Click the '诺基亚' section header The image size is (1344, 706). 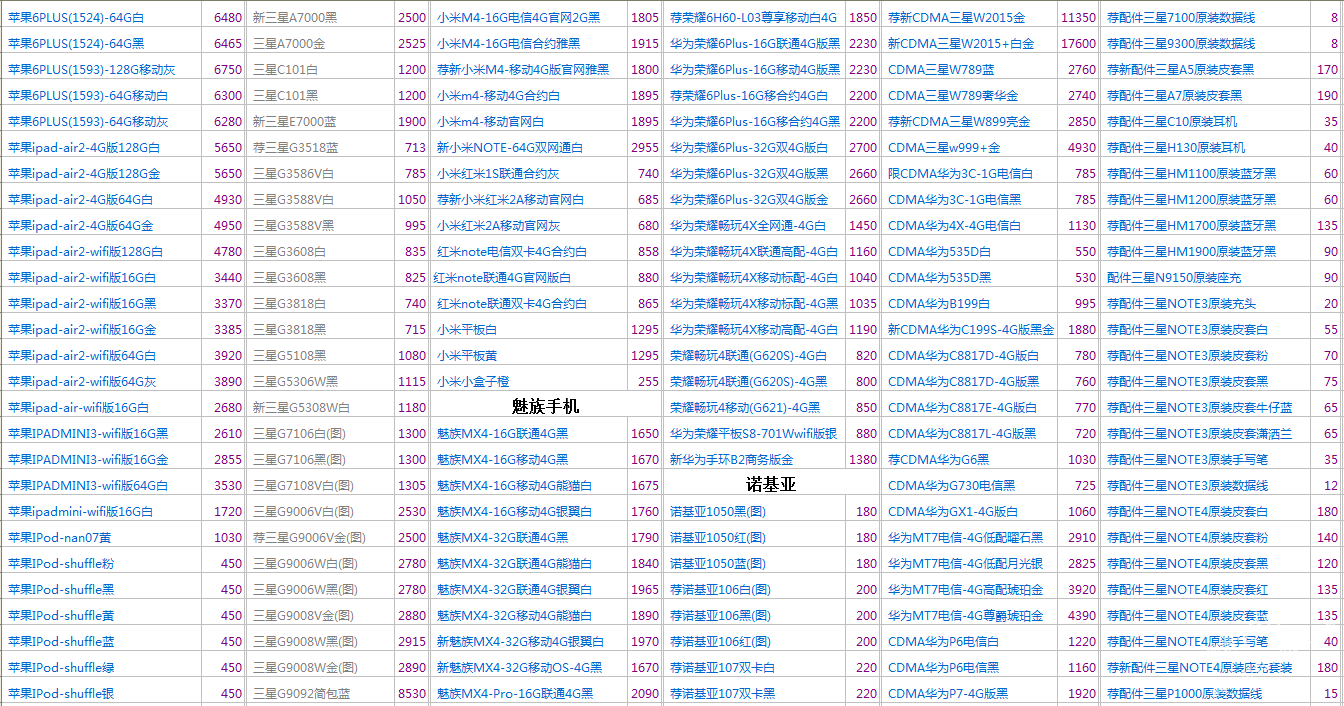[x=771, y=485]
